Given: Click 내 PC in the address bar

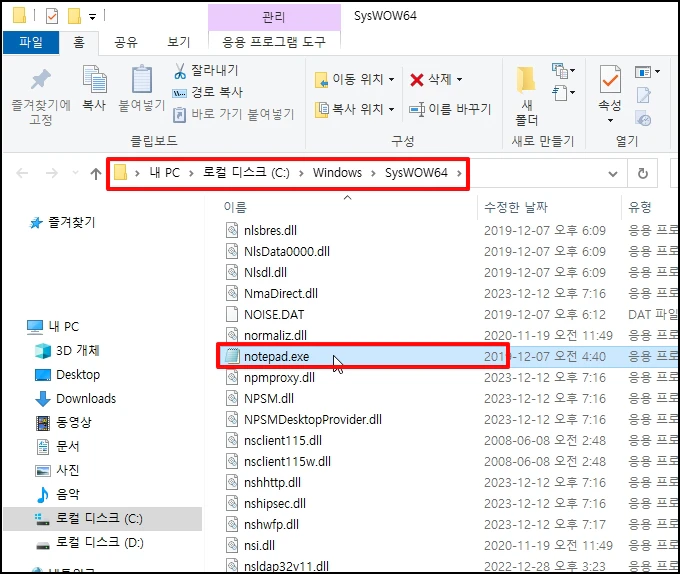Looking at the screenshot, I should [x=164, y=173].
